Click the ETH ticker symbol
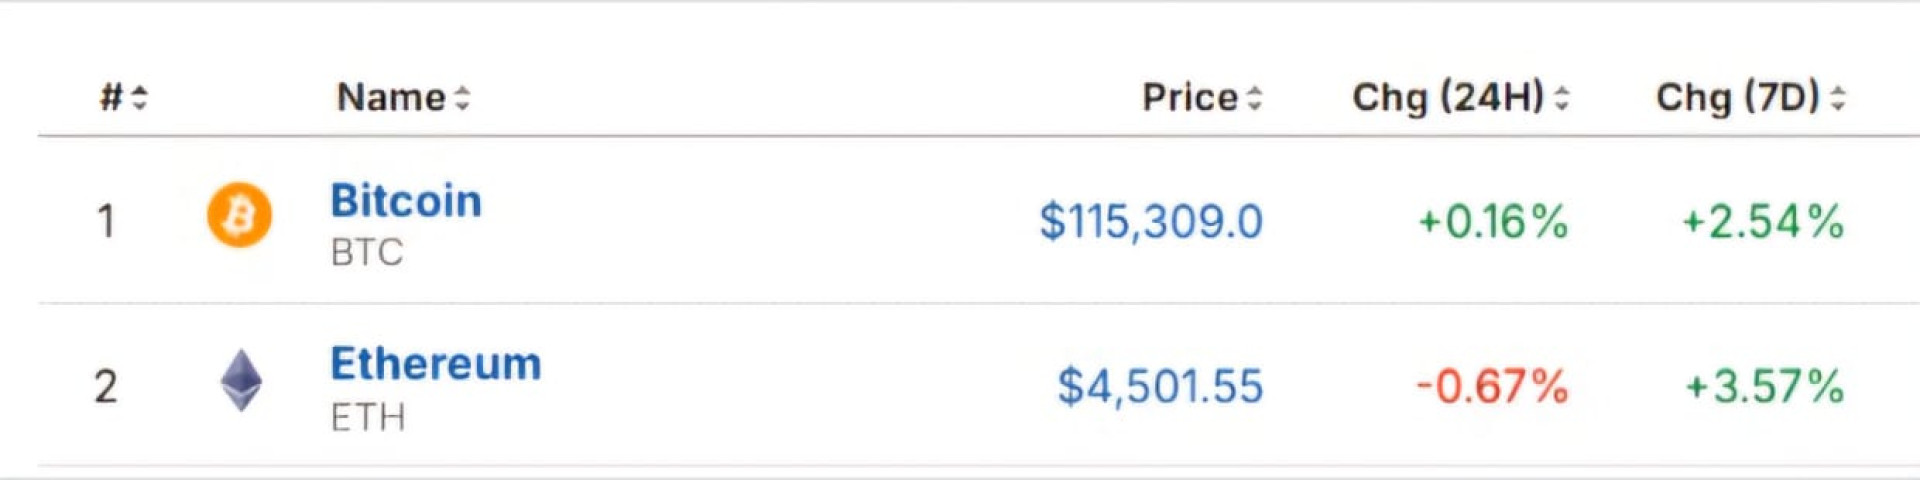The image size is (1920, 480). pos(368,418)
